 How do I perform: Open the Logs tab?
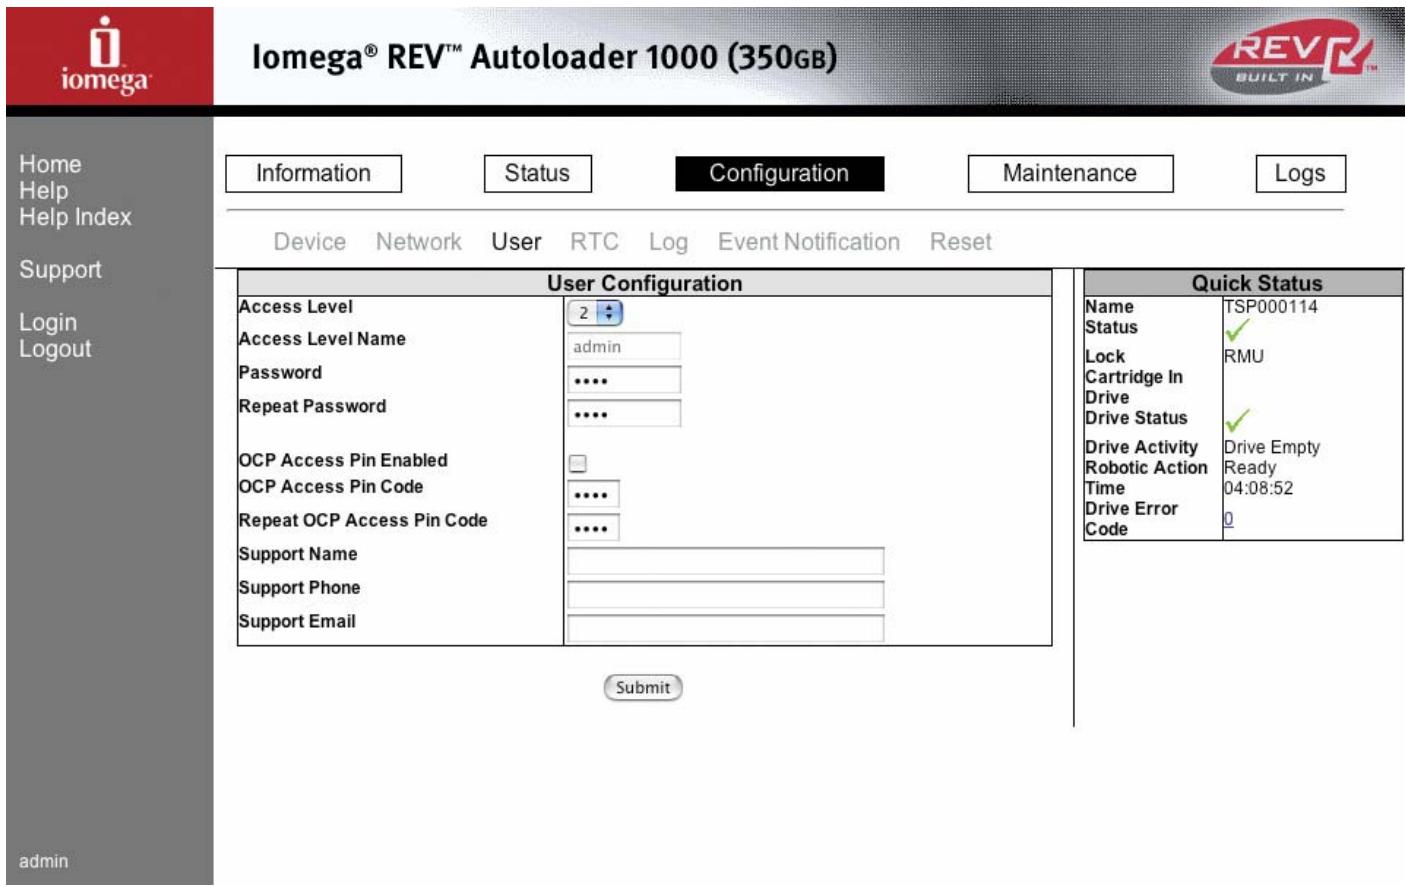pos(1300,173)
